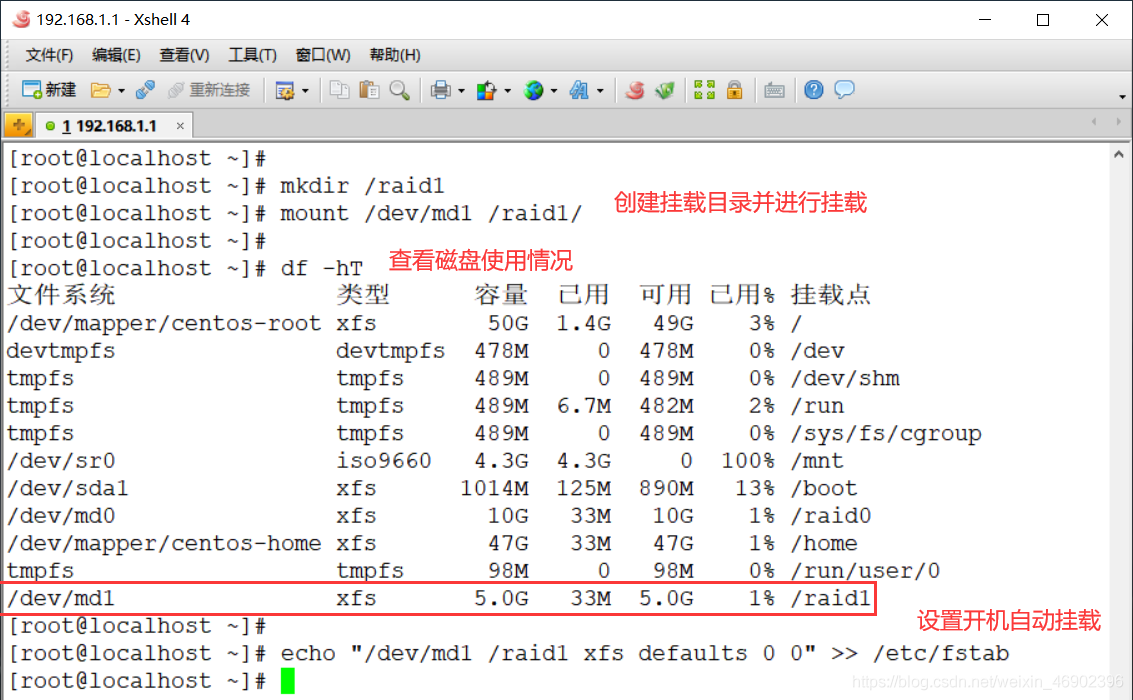1133x700 pixels.
Task: Click the keyboard icon in toolbar
Action: pyautogui.click(x=774, y=90)
